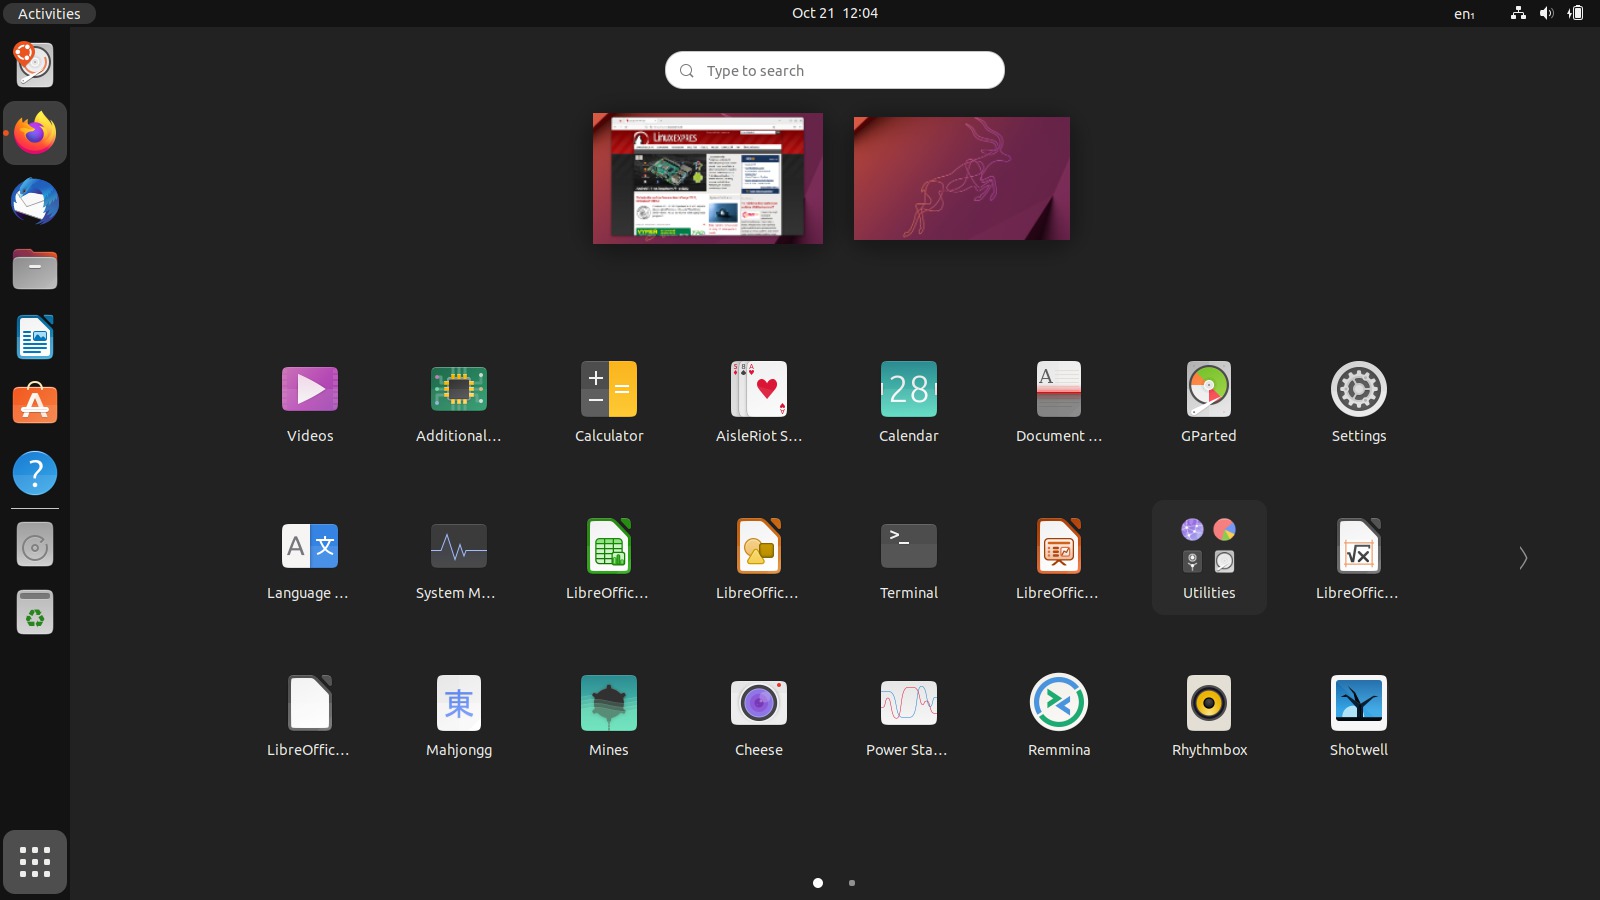Launch LibreOffice Writer from the dock

point(35,337)
